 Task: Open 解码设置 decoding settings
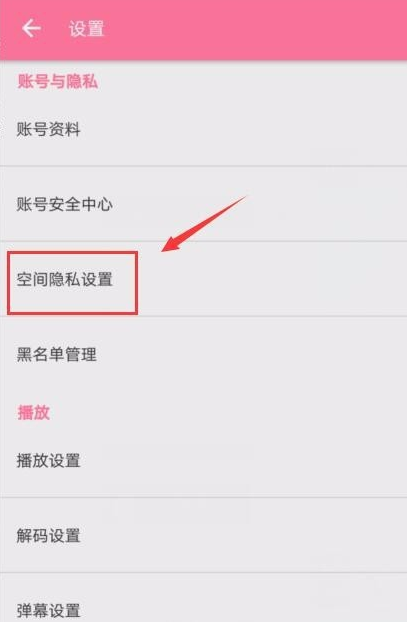click(x=204, y=536)
